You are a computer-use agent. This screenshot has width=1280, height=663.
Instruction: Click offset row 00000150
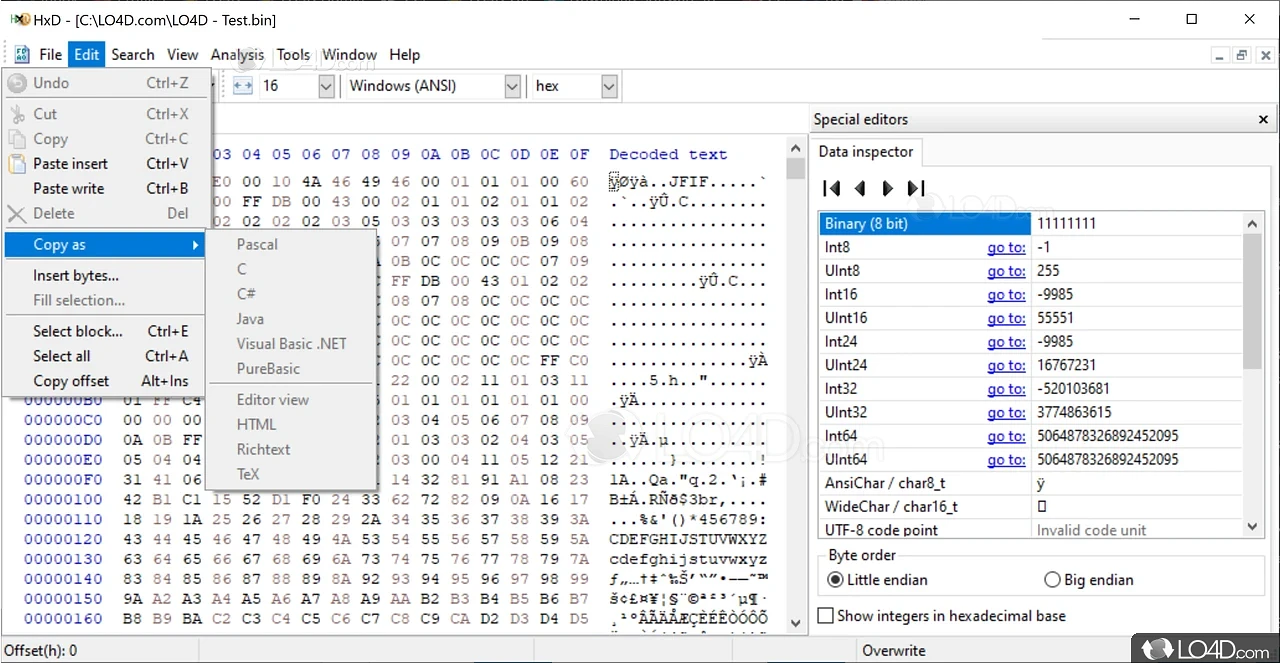63,598
